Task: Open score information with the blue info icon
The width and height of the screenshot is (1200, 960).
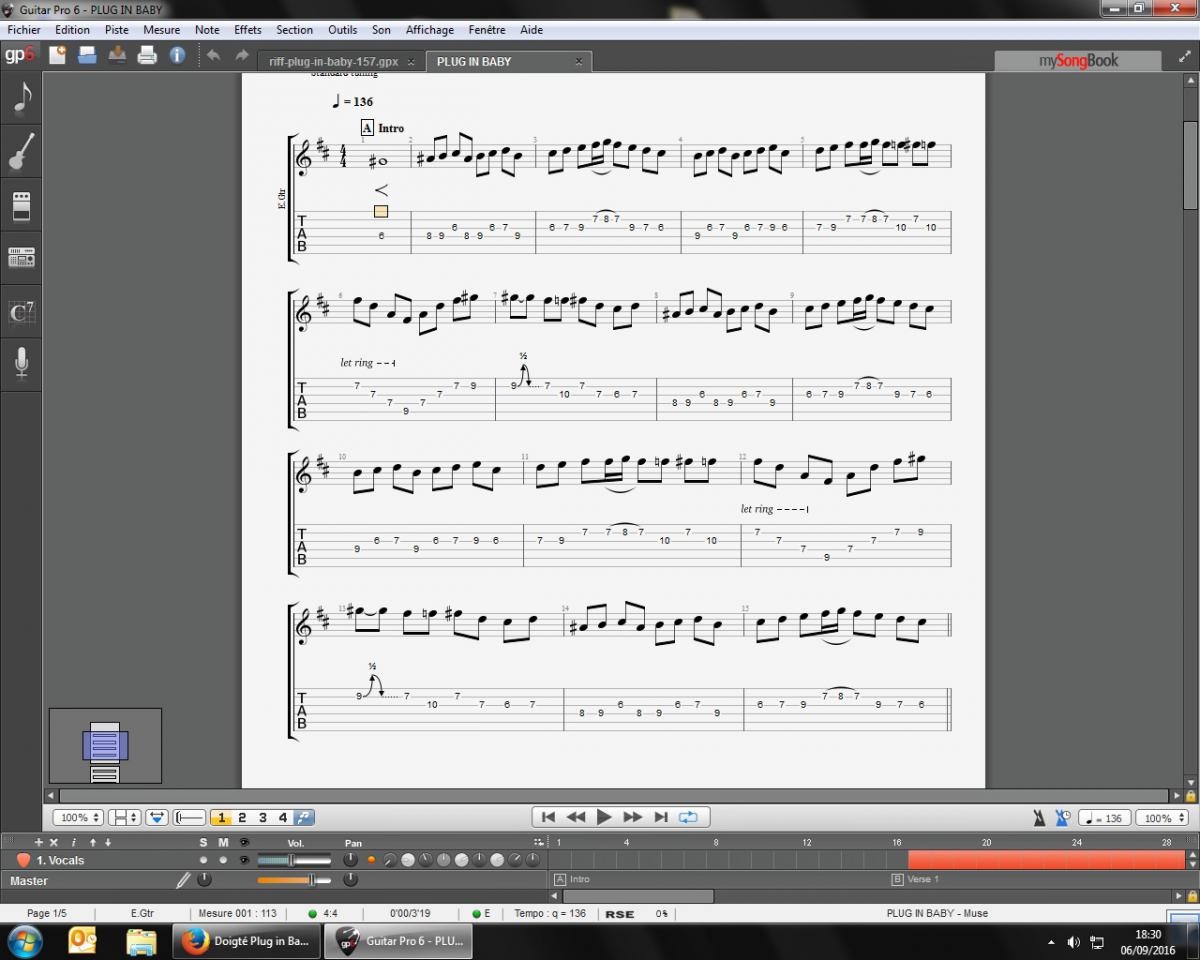Action: 177,55
